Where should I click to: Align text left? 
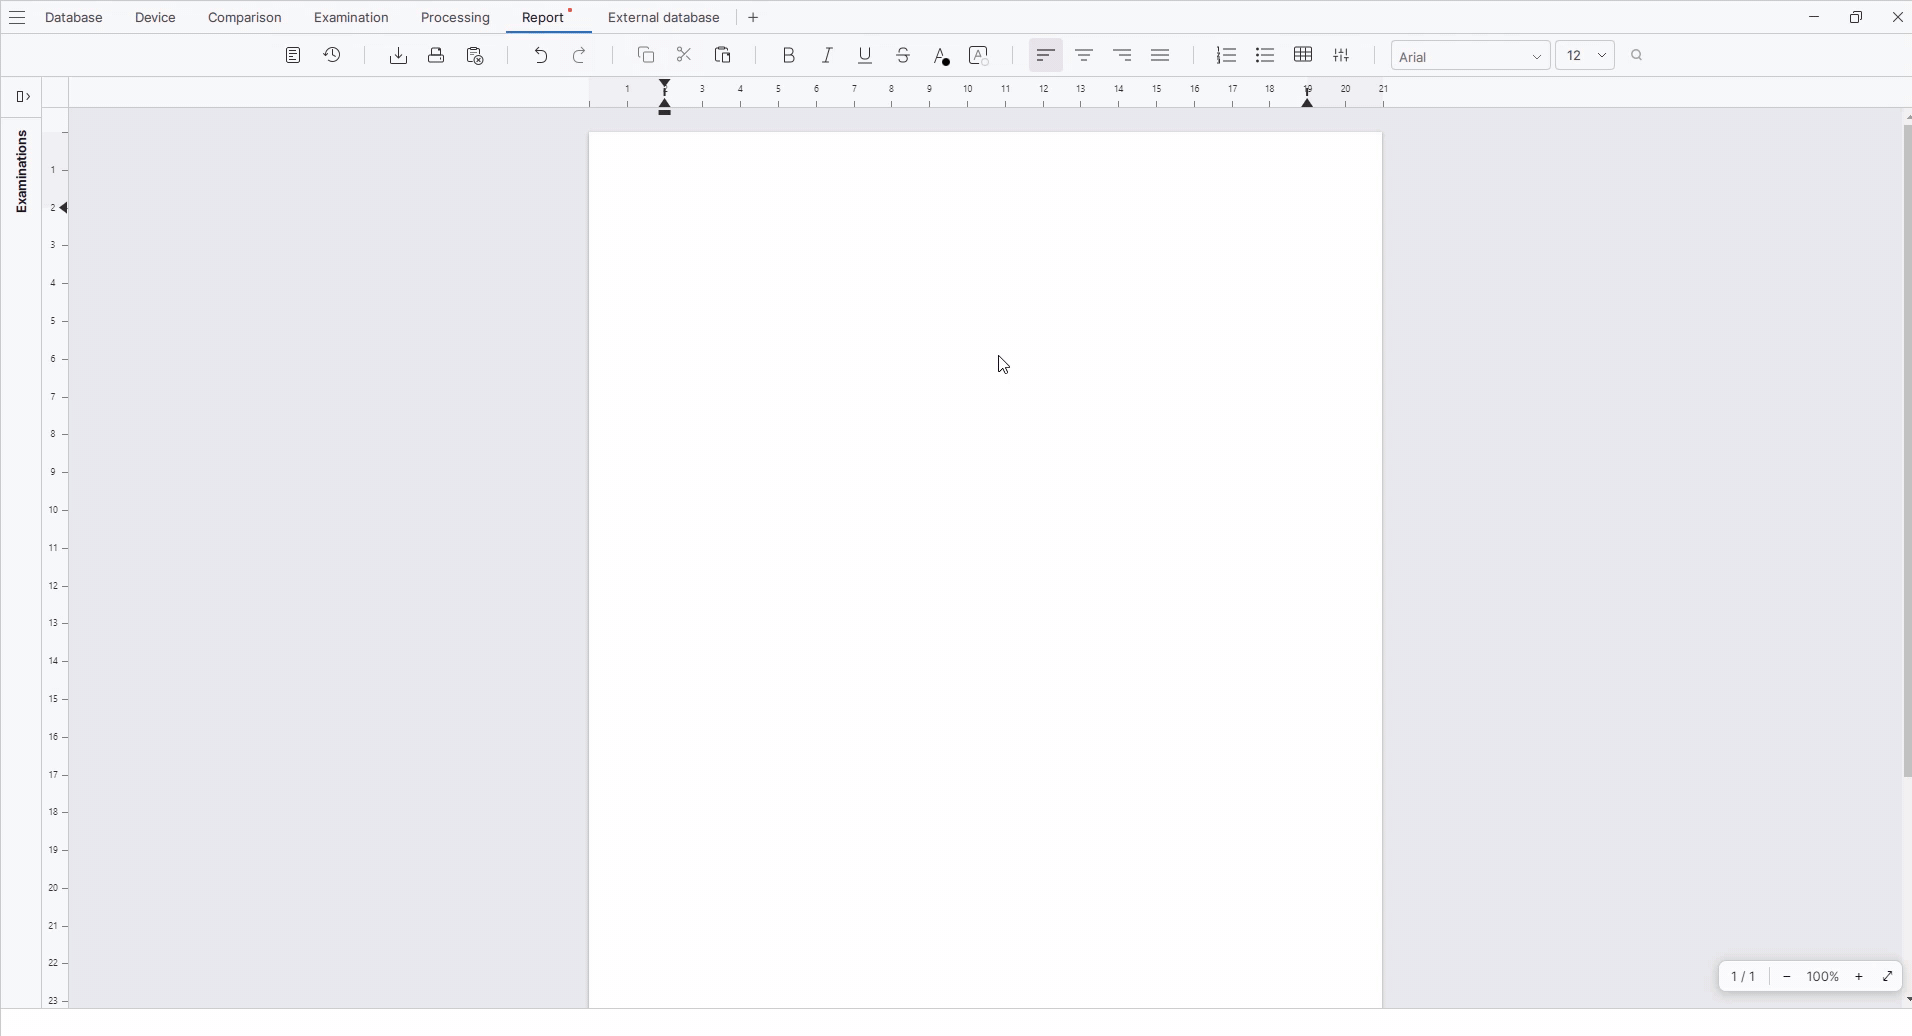pos(1046,56)
